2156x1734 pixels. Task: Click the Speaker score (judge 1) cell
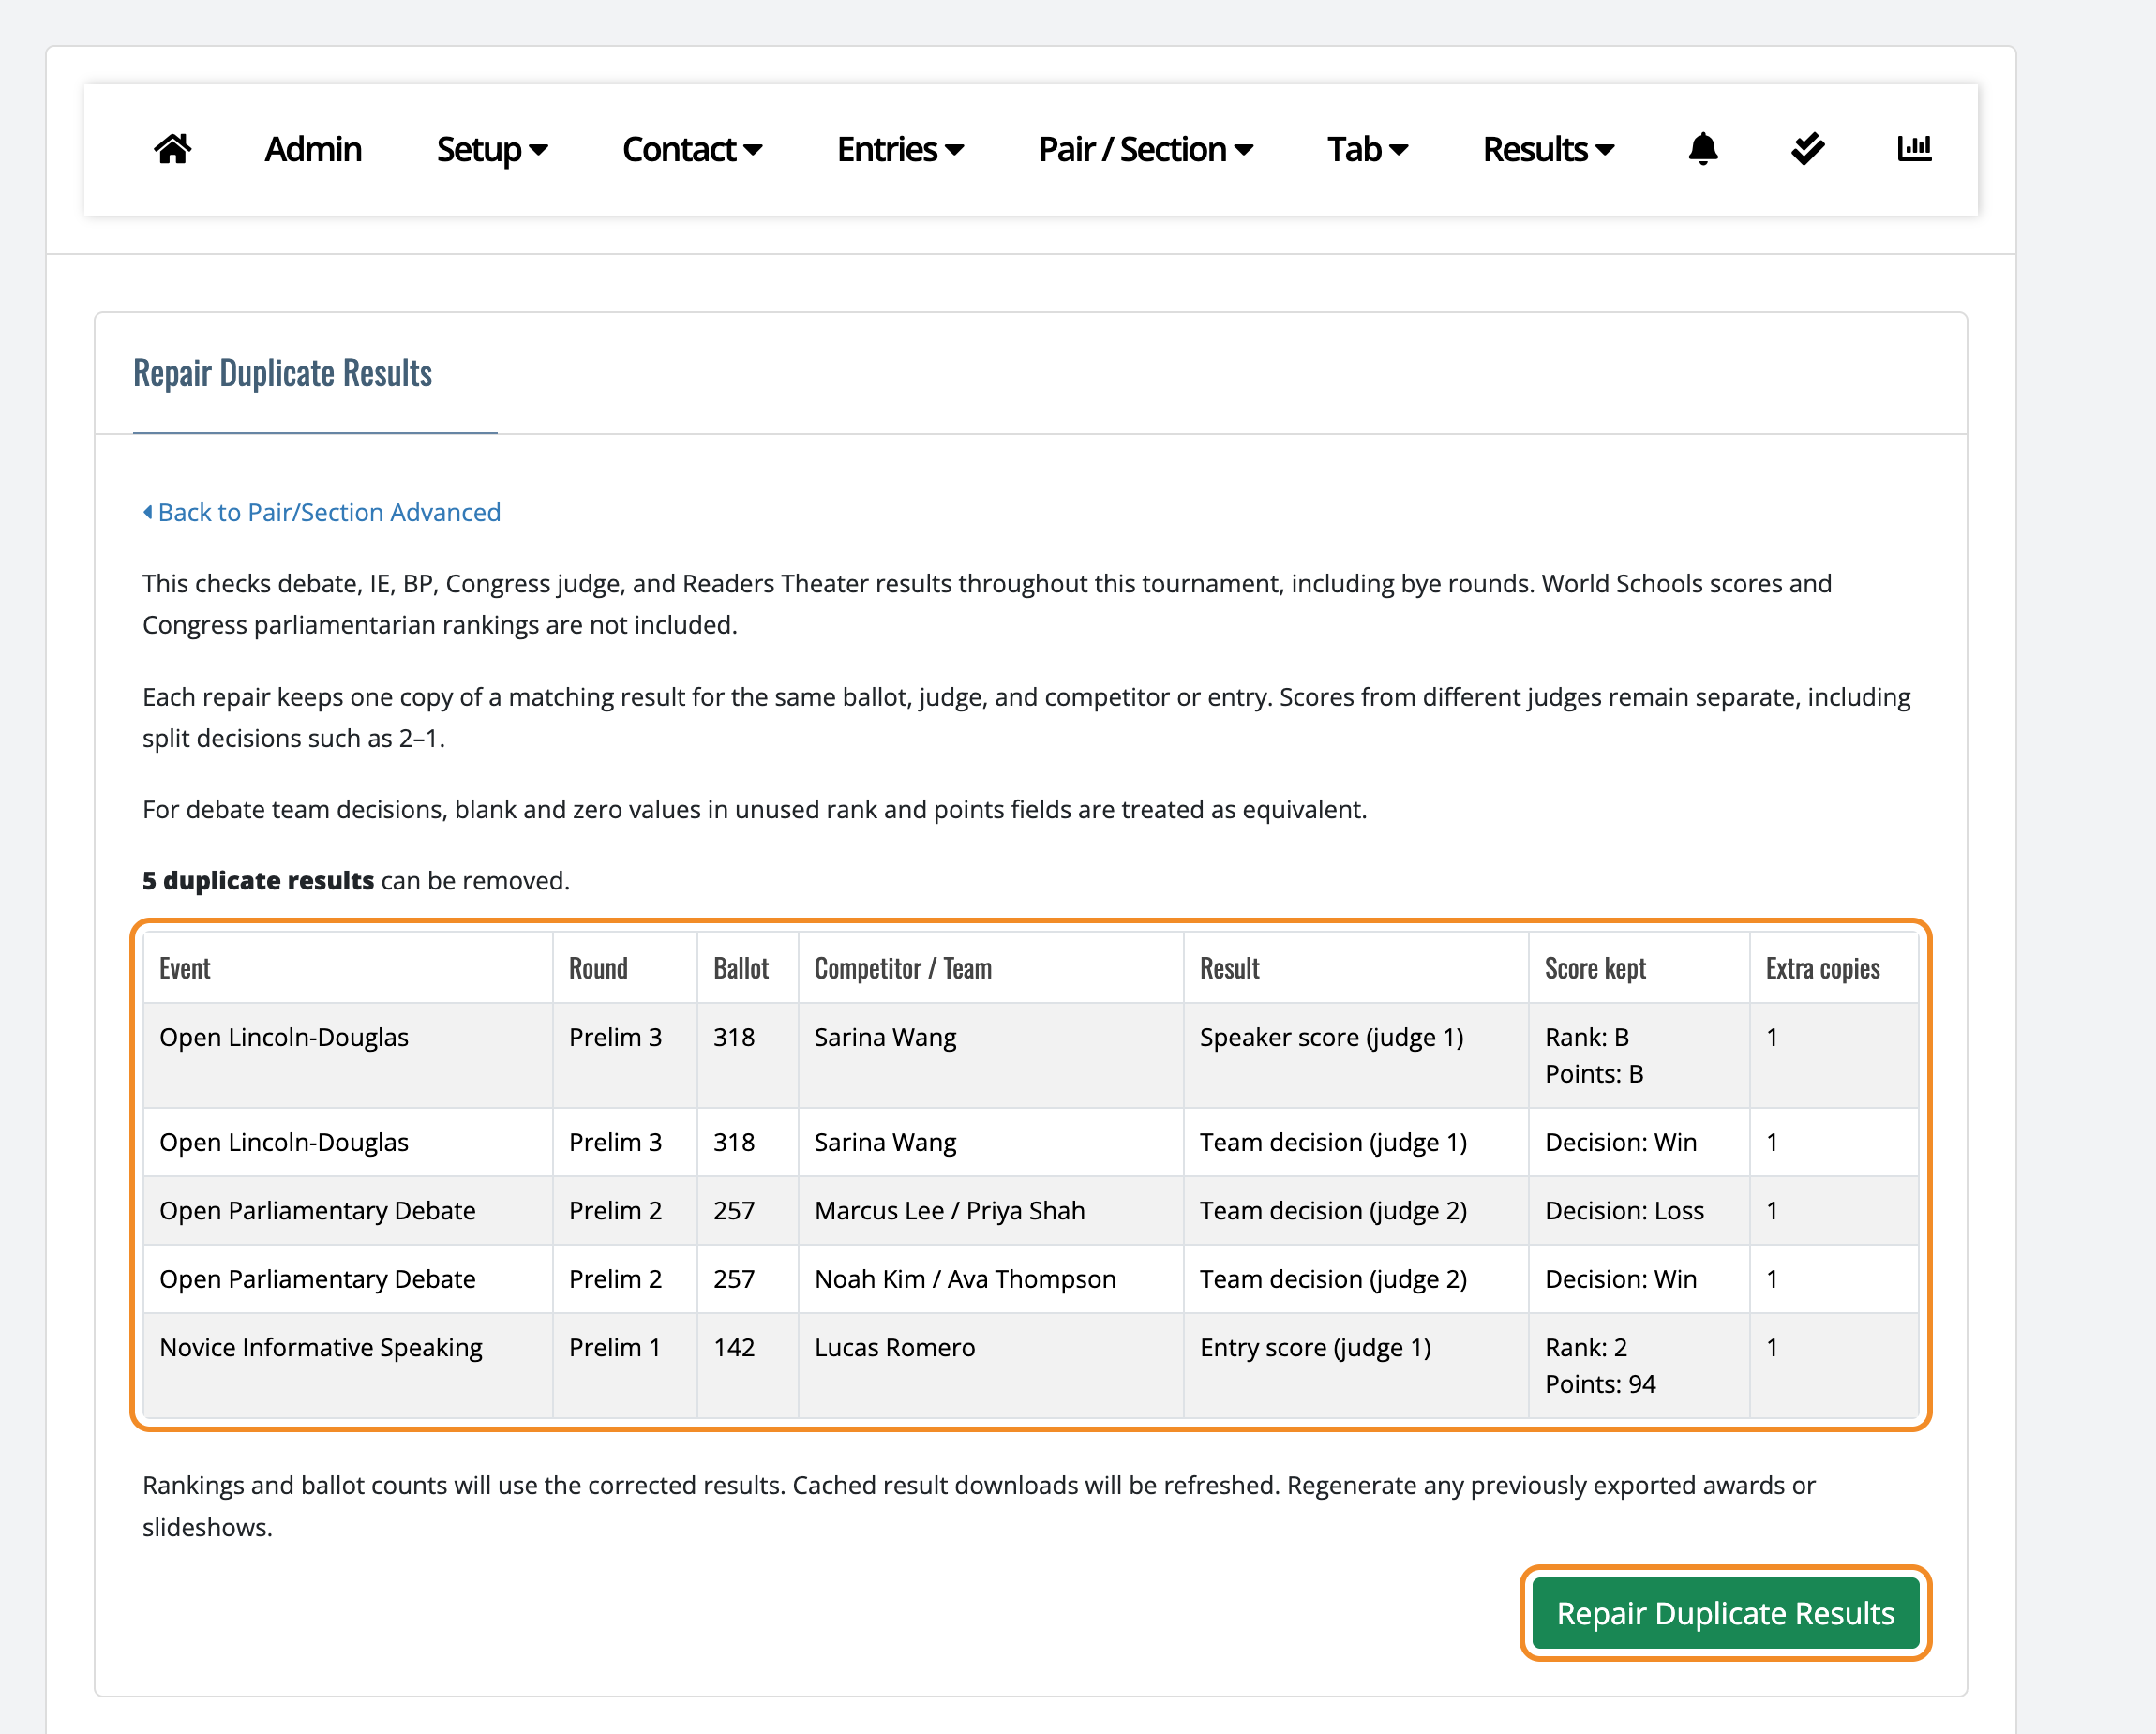tap(1356, 1055)
